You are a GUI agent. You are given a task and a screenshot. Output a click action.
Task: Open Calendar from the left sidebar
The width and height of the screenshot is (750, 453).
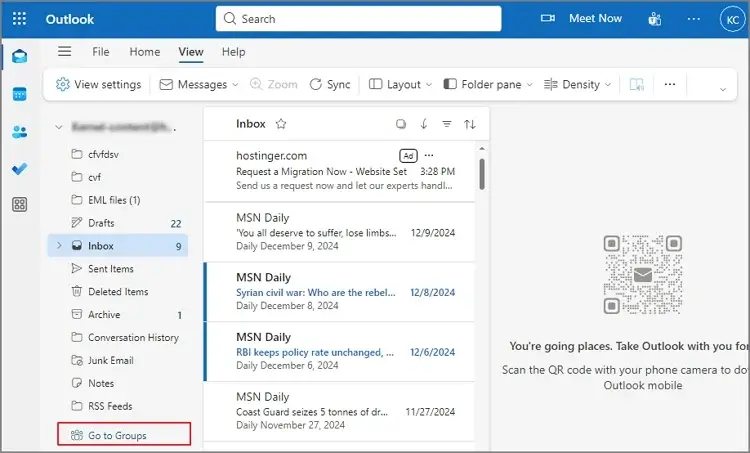pos(20,94)
